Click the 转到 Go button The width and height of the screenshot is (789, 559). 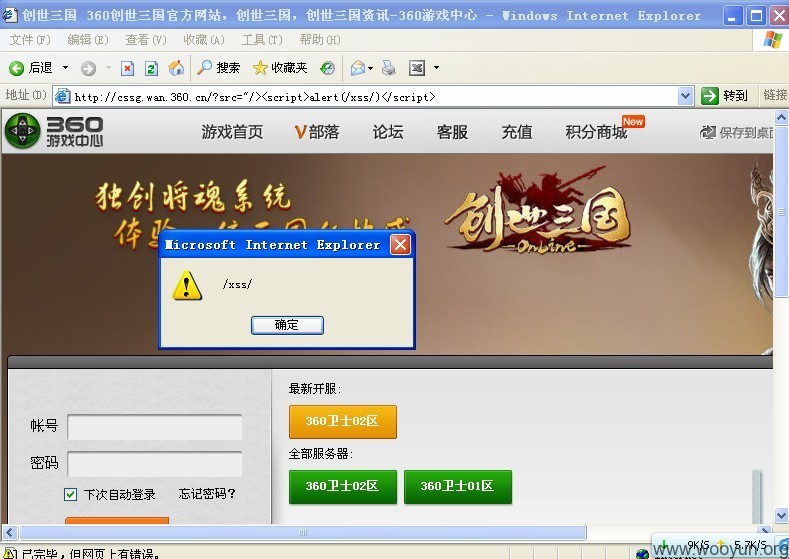725,96
